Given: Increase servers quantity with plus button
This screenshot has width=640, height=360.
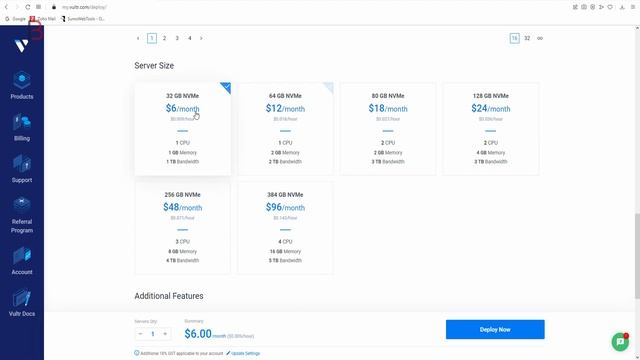Looking at the screenshot, I should (x=165, y=334).
